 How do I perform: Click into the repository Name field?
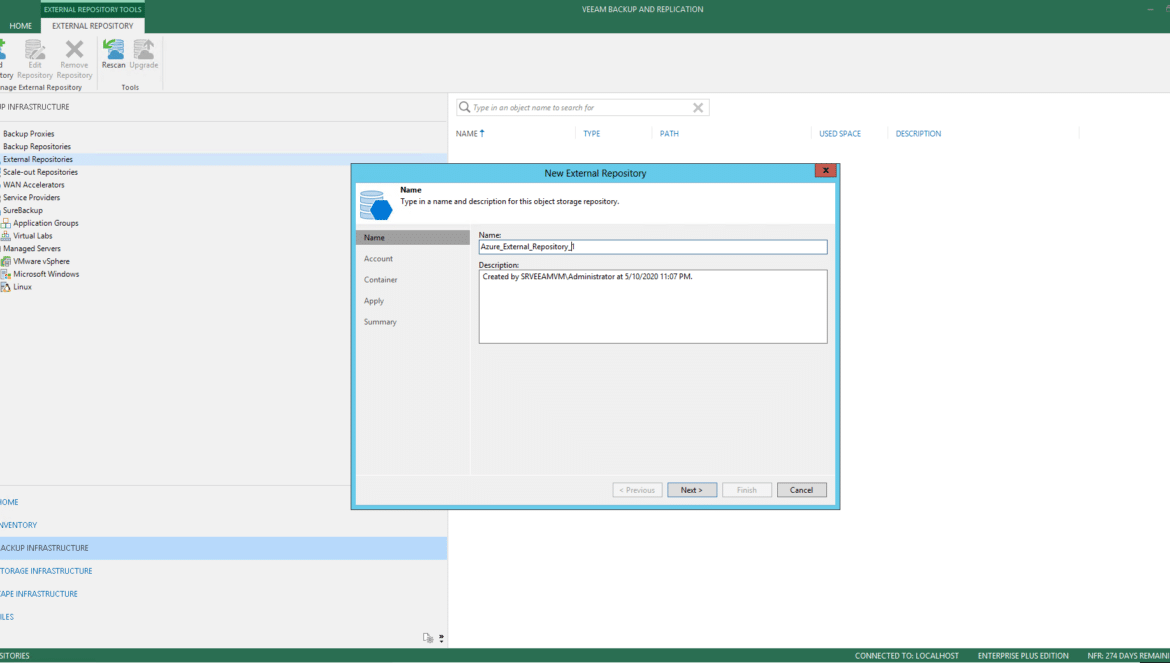(x=653, y=247)
